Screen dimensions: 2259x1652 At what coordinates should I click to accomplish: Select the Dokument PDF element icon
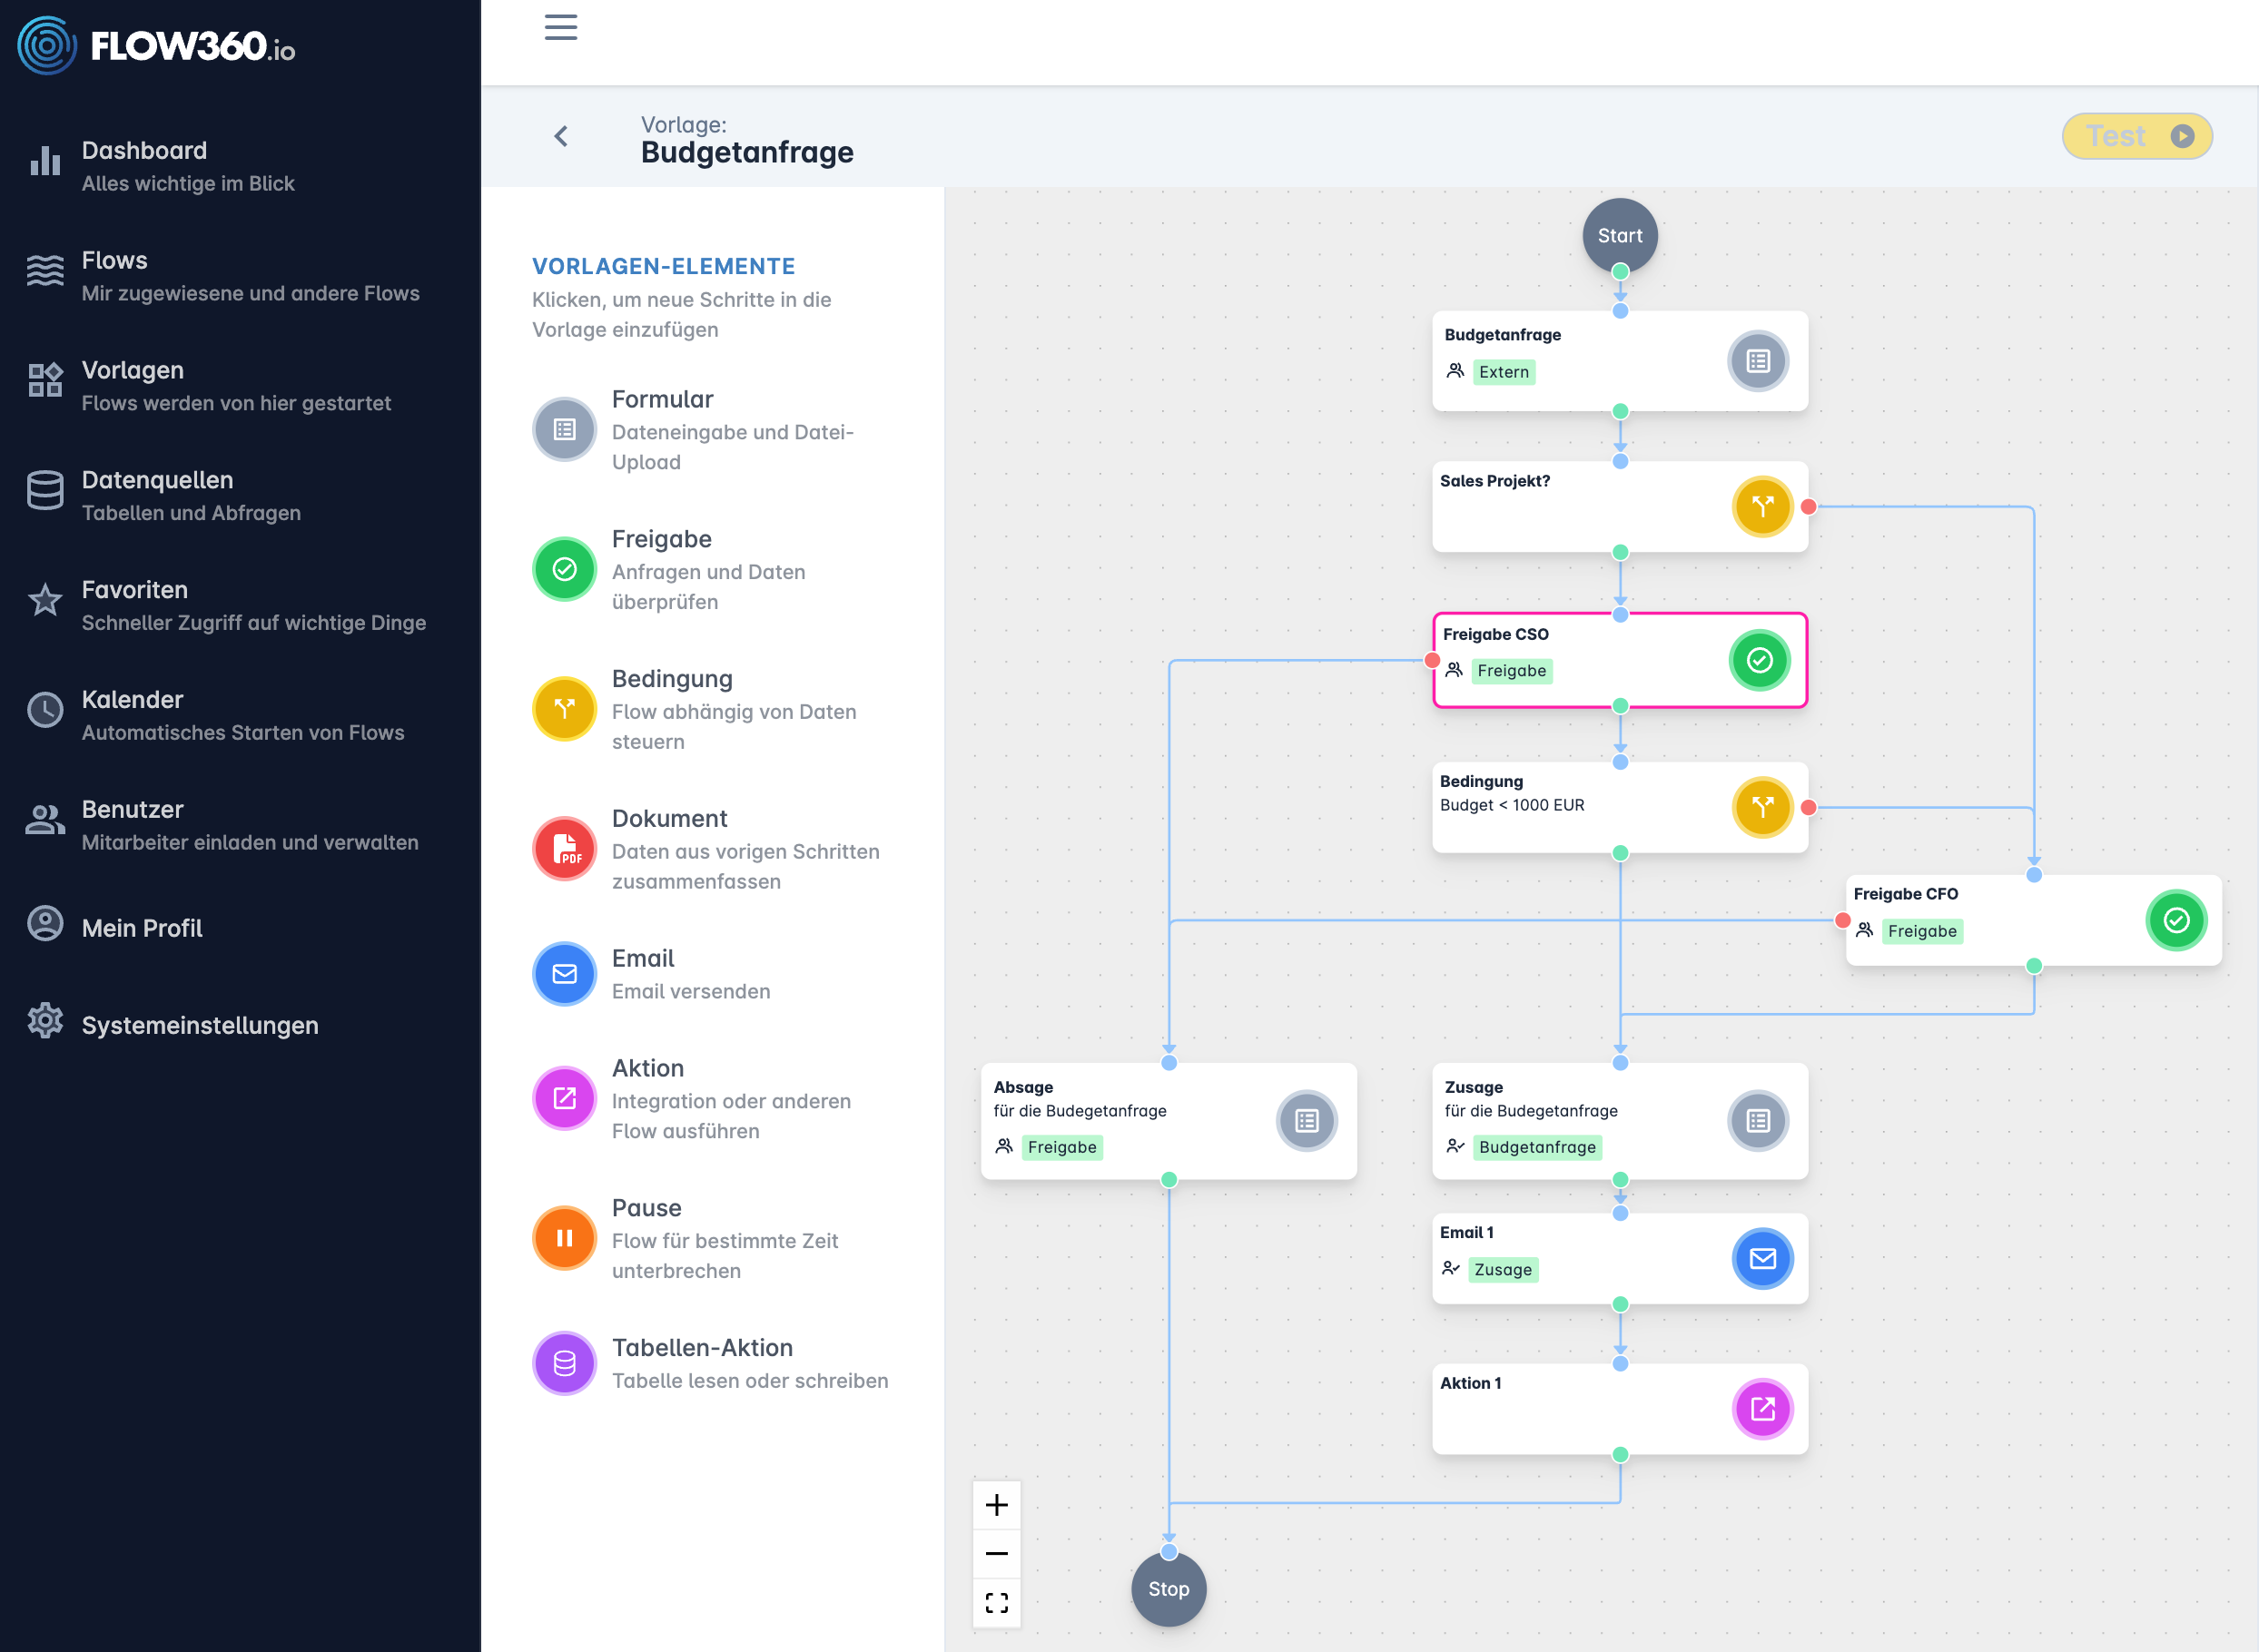564,848
